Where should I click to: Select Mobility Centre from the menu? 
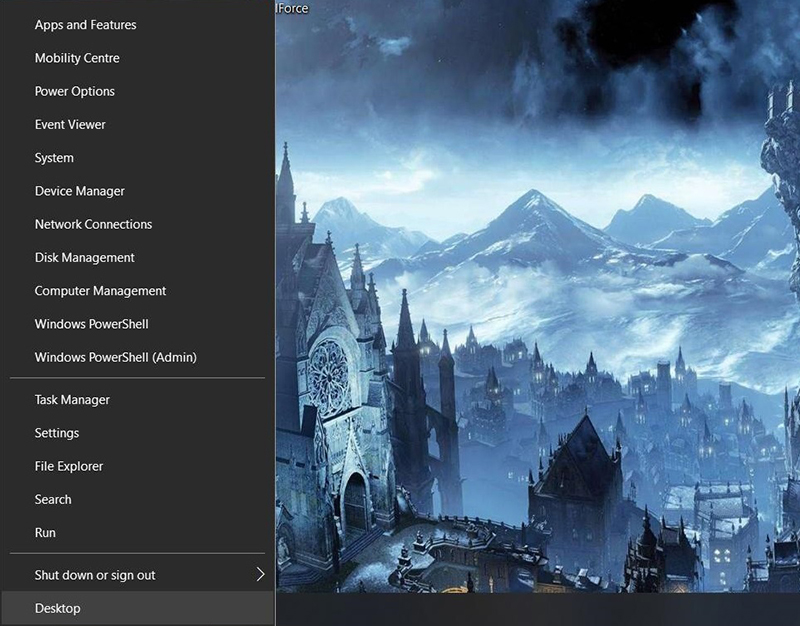pyautogui.click(x=77, y=58)
